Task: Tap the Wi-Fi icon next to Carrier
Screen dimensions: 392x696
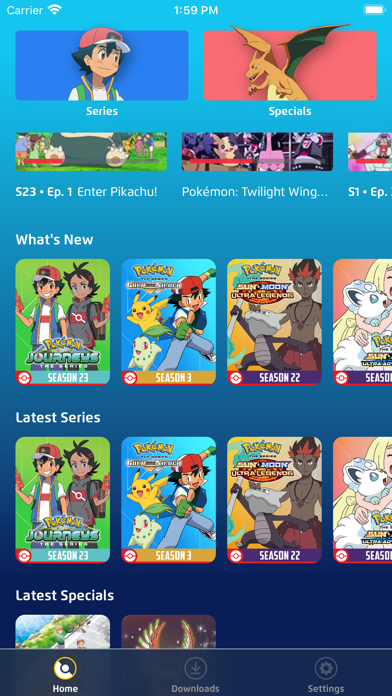Action: (55, 9)
